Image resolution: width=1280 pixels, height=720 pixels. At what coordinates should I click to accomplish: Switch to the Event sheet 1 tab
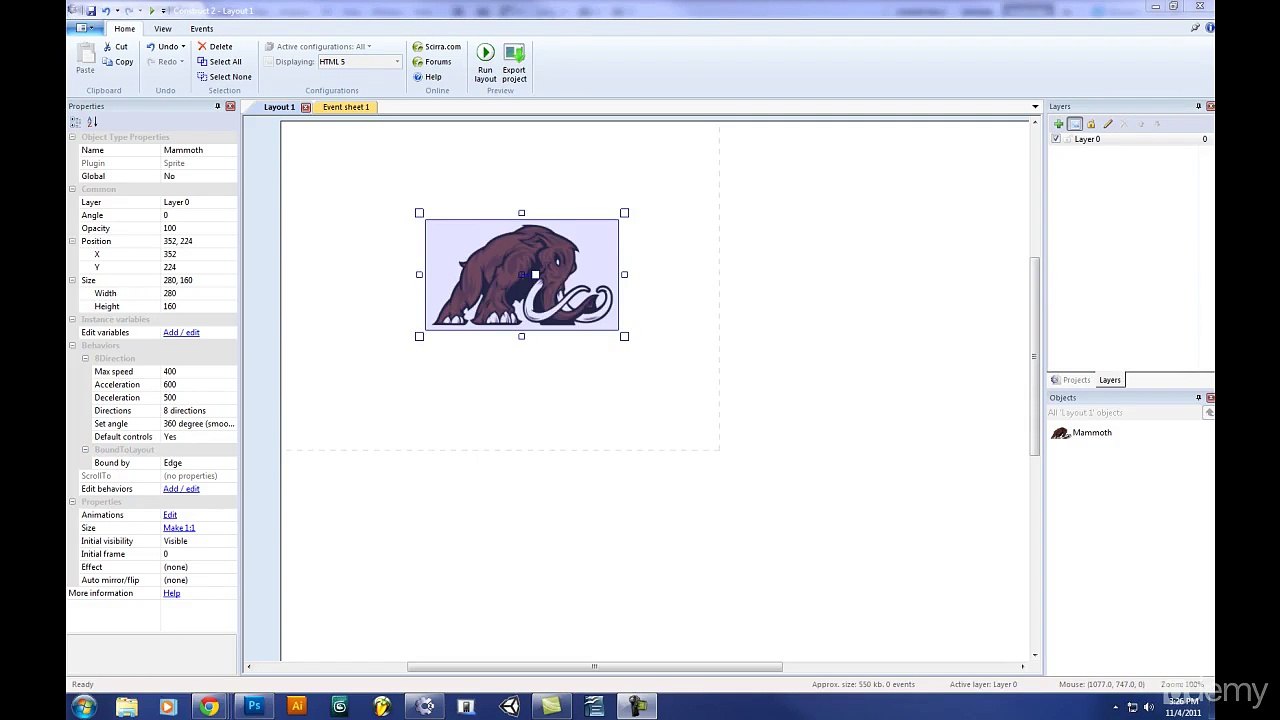click(x=346, y=107)
